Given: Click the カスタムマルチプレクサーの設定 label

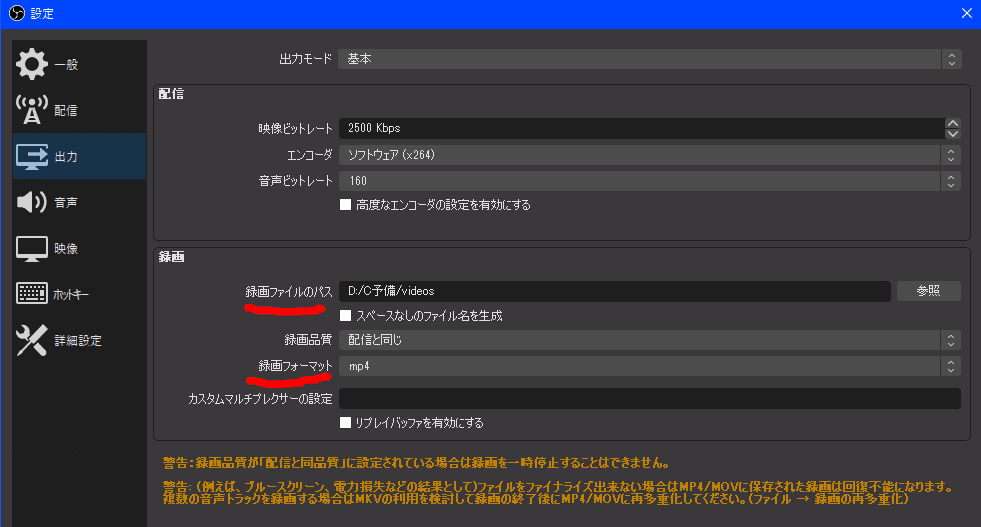Looking at the screenshot, I should (x=260, y=399).
